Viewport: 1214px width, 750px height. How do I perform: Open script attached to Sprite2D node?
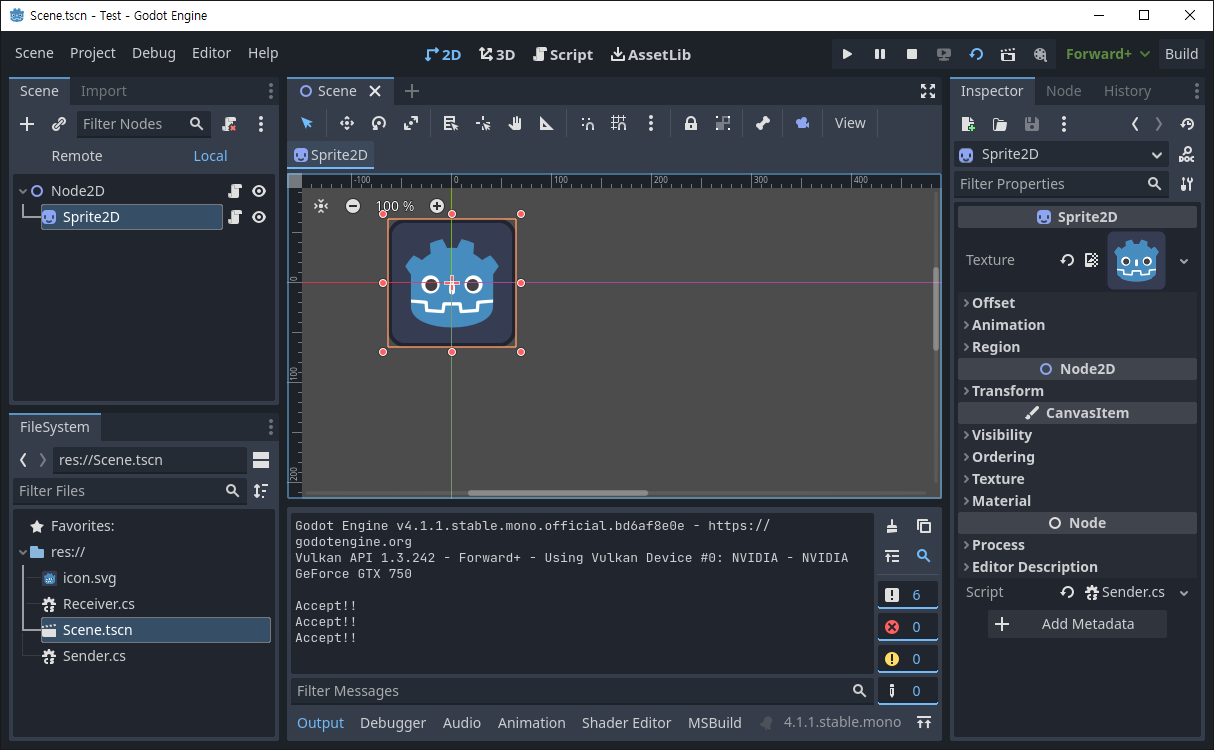pyautogui.click(x=235, y=217)
